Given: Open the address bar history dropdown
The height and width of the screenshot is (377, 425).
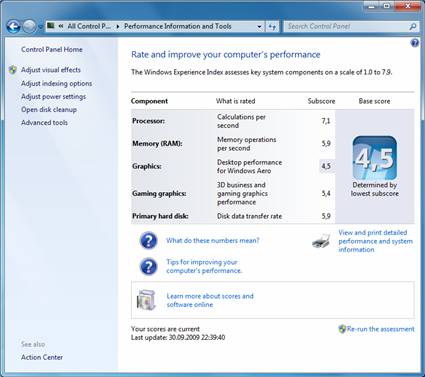Looking at the screenshot, I should point(259,27).
